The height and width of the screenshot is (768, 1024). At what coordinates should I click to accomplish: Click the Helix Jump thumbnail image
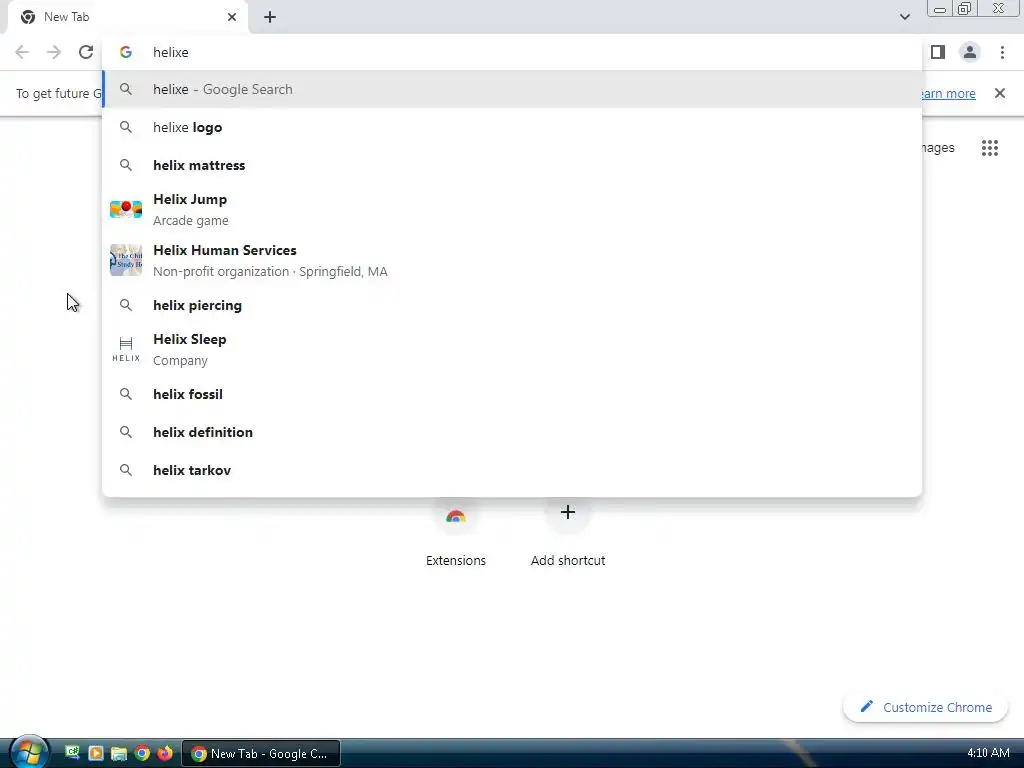tap(126, 209)
